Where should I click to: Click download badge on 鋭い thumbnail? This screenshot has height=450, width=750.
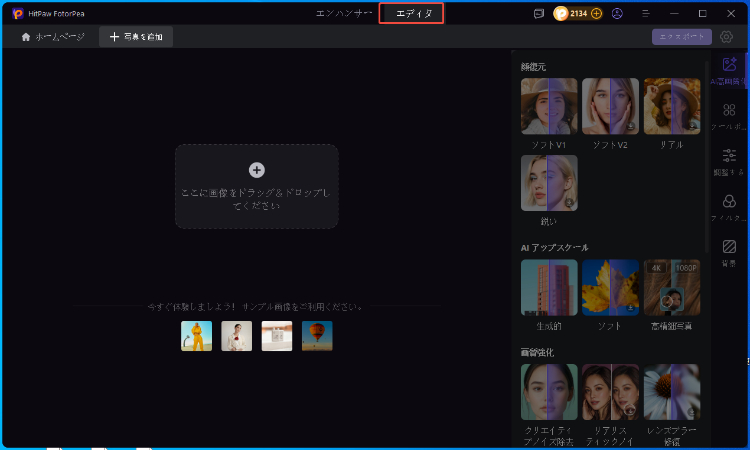pyautogui.click(x=569, y=203)
